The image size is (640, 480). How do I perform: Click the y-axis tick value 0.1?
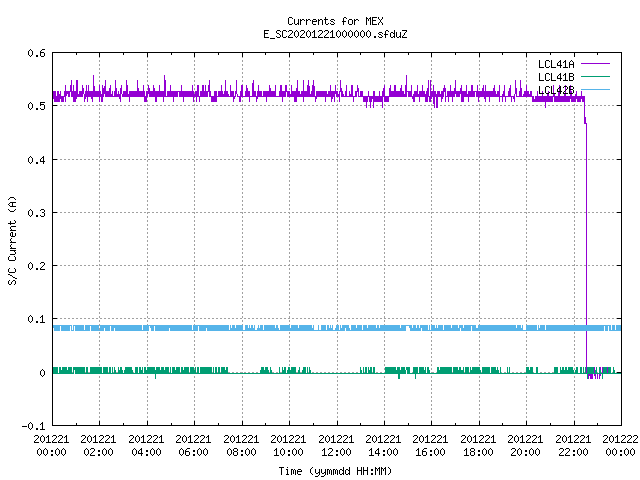(x=36, y=319)
